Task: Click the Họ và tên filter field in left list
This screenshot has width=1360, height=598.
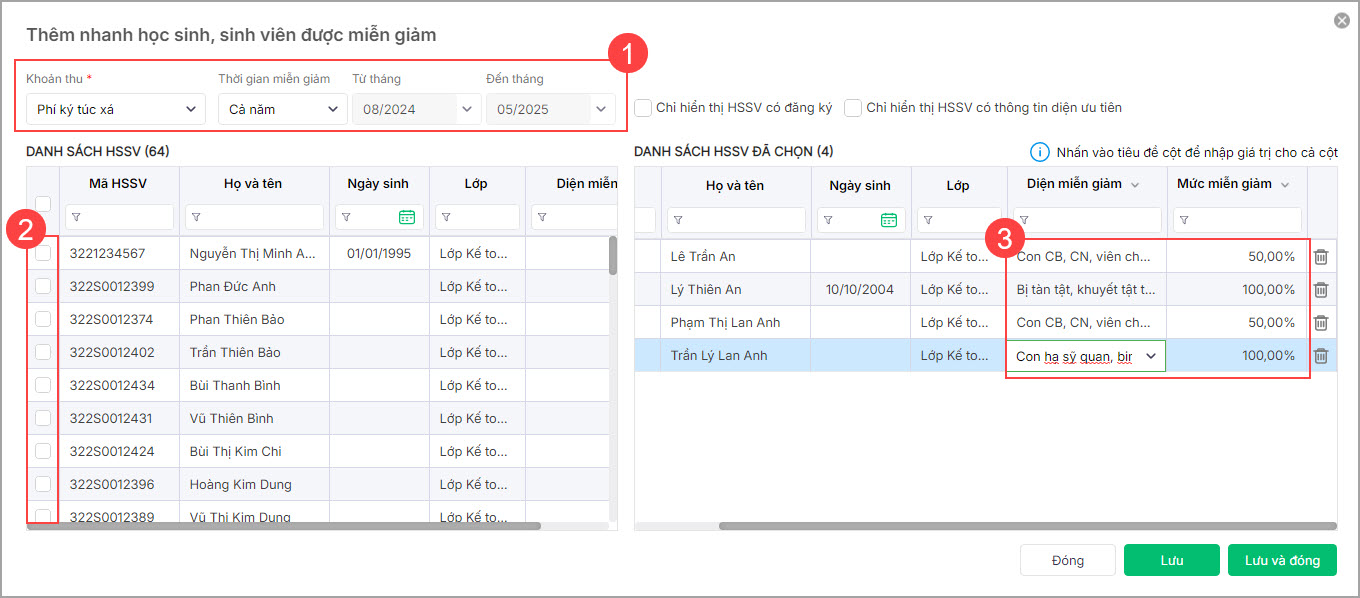Action: point(255,217)
